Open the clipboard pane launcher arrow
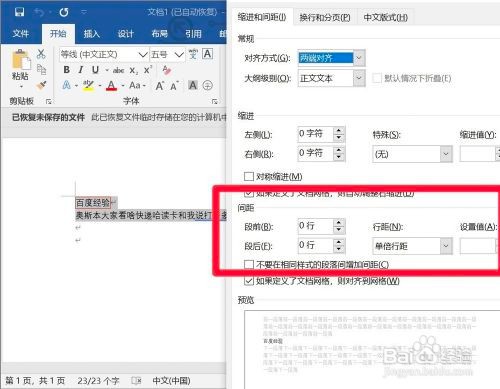The width and height of the screenshot is (500, 389). click(x=49, y=101)
